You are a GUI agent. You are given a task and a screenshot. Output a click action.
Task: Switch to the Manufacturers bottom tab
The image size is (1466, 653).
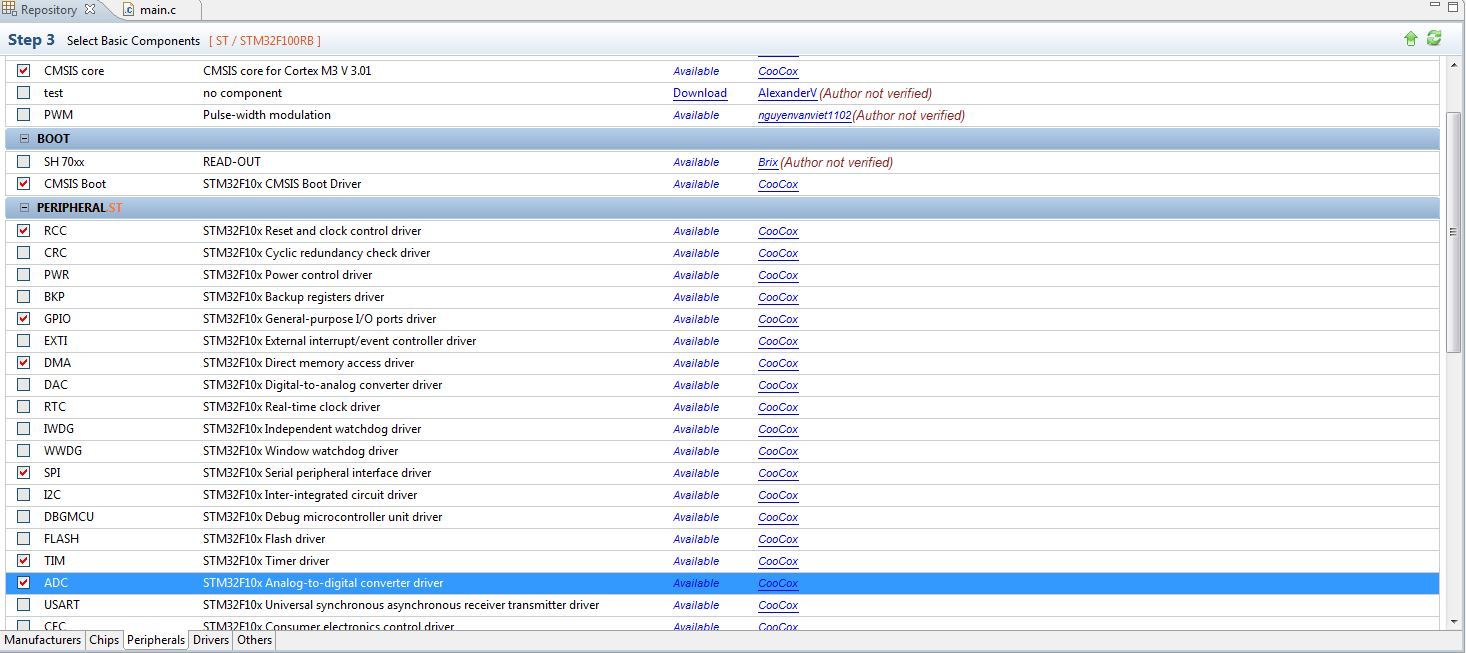click(42, 640)
